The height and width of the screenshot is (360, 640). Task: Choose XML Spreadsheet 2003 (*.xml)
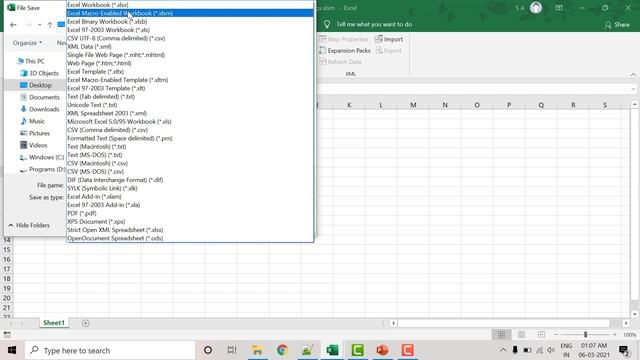tap(190, 113)
